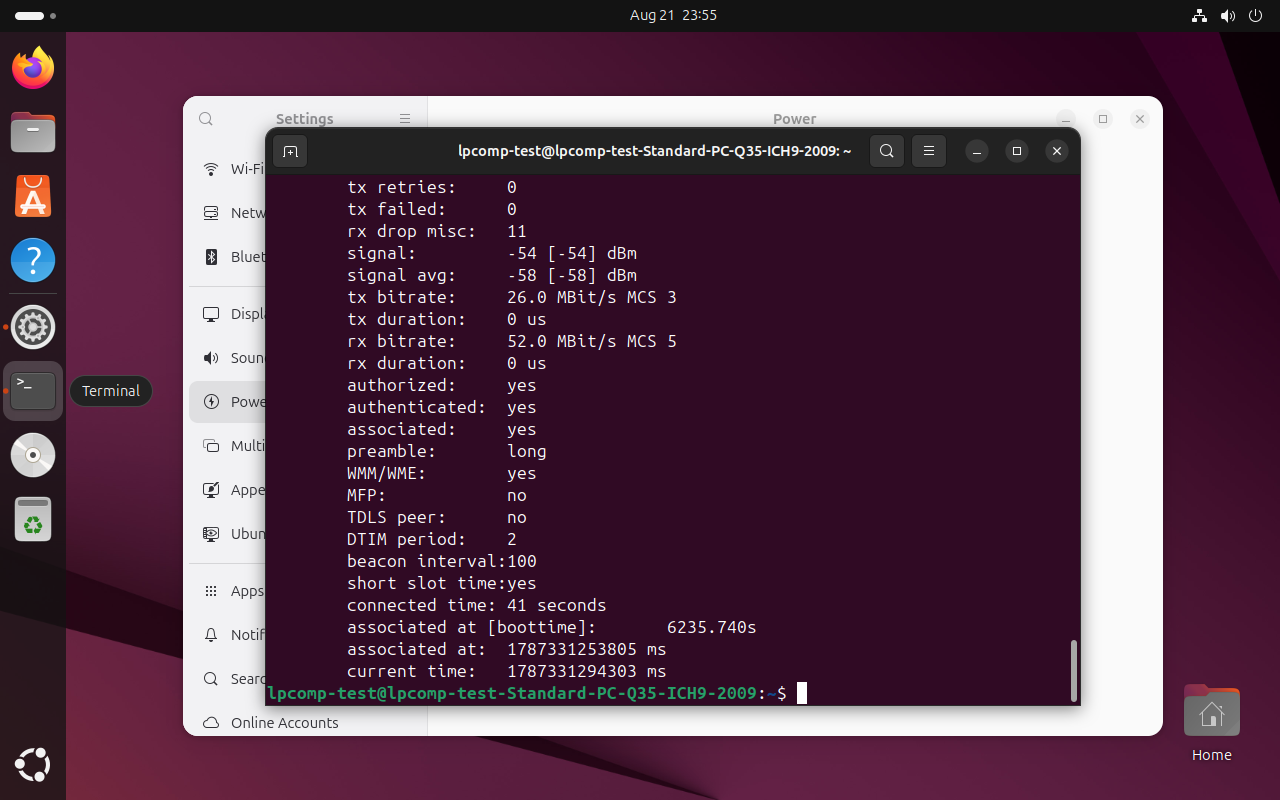Screen dimensions: 1280x800
Task: Open the disc drive icon in dock
Action: click(33, 455)
